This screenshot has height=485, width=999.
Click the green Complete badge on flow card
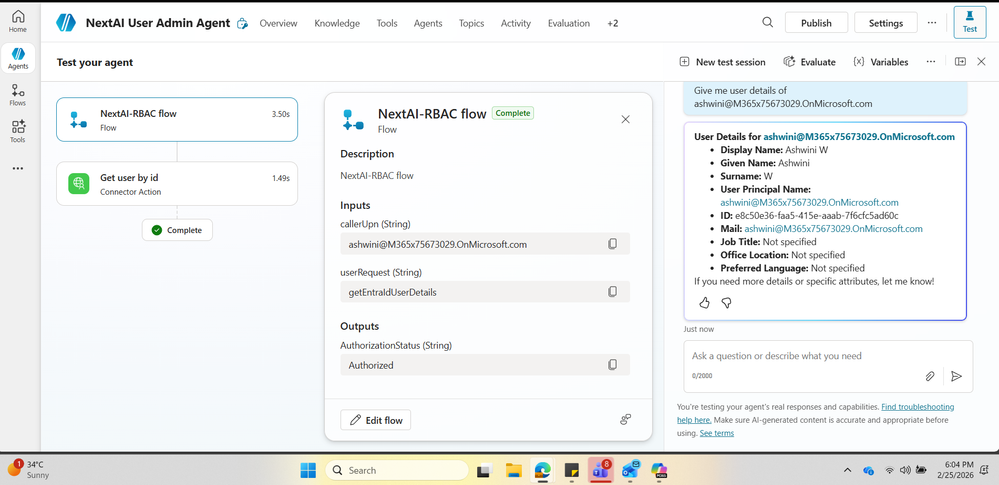tap(513, 113)
